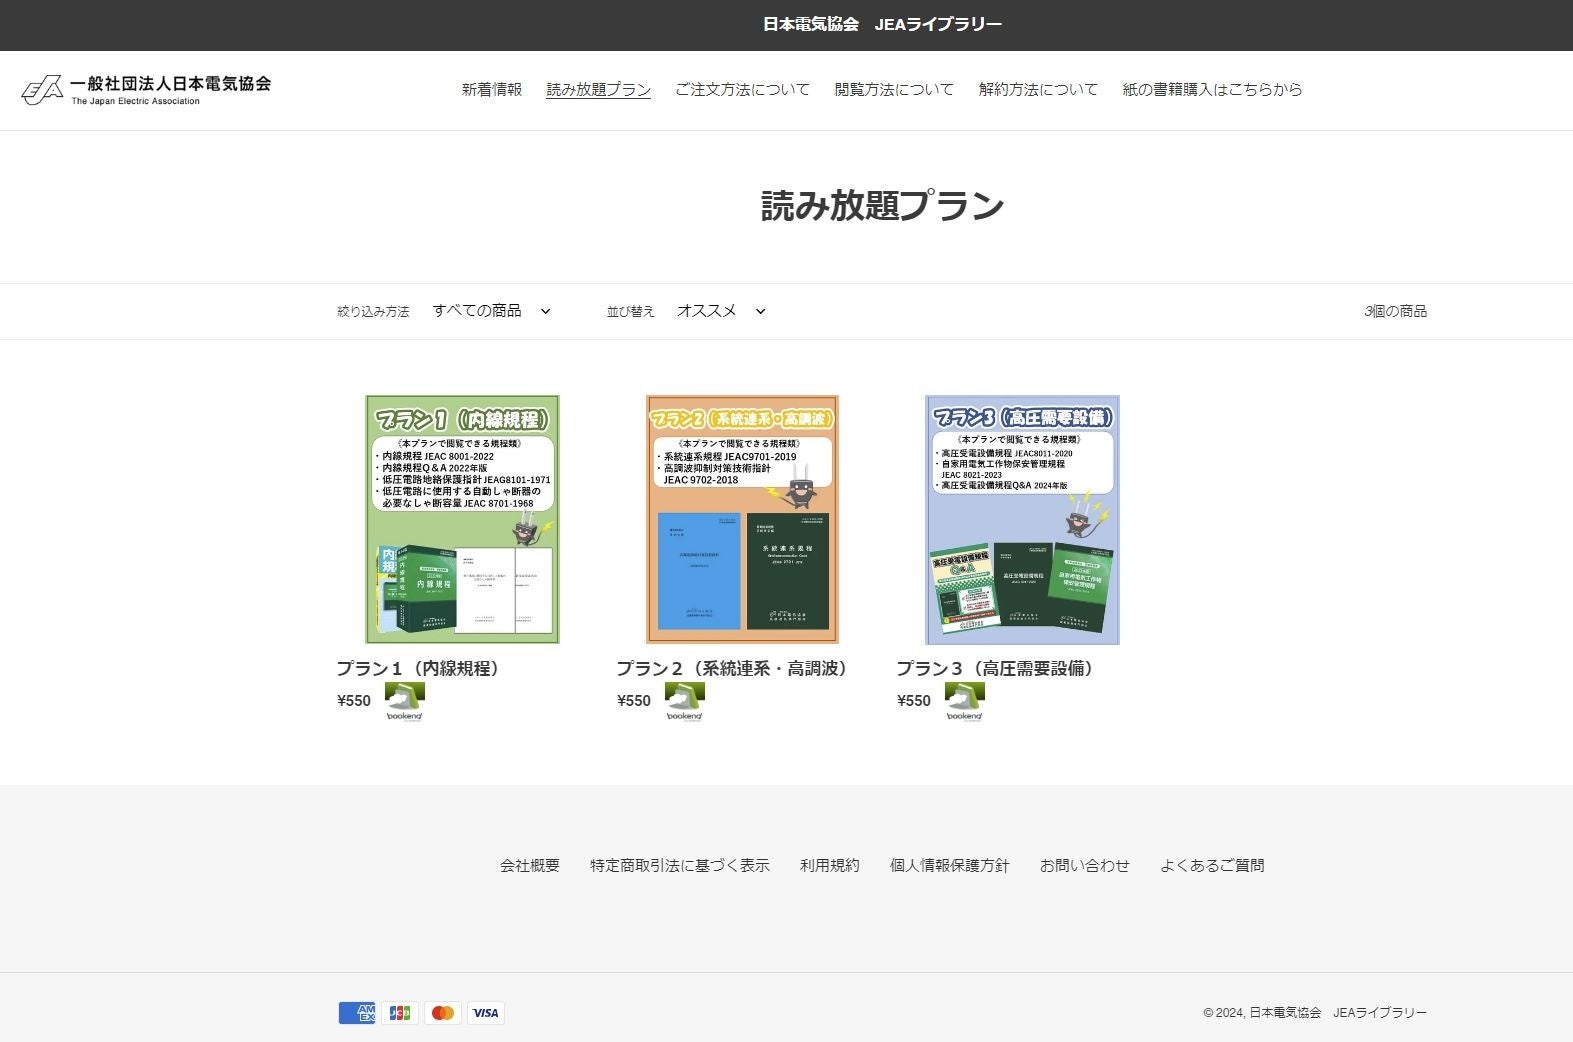This screenshot has height=1042, width=1573.
Task: Open ご注文方法について page
Action: [742, 90]
